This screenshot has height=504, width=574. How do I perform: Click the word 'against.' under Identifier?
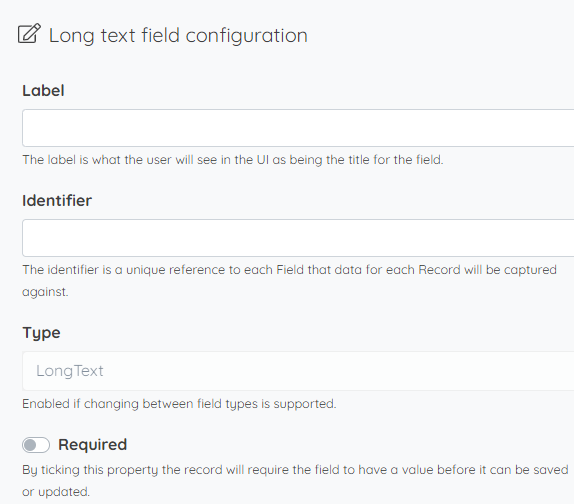45,292
